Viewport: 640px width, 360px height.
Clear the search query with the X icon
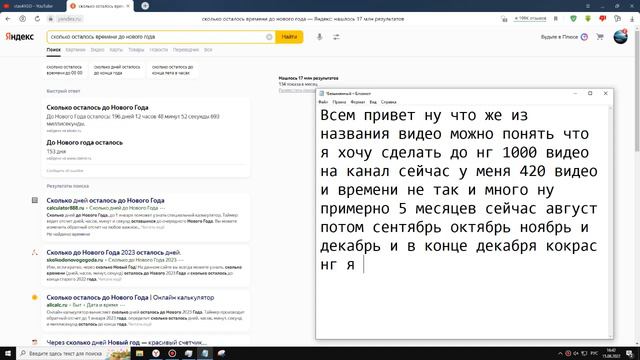269,37
